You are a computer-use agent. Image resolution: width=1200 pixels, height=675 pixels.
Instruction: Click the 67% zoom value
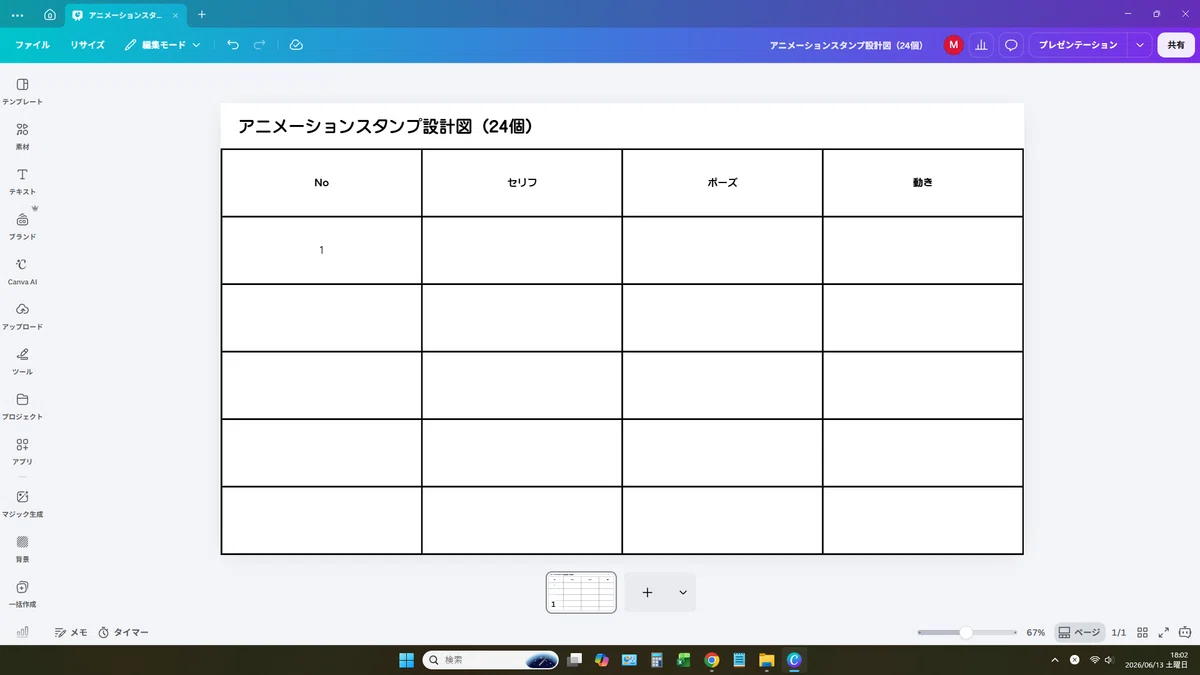pos(1035,632)
